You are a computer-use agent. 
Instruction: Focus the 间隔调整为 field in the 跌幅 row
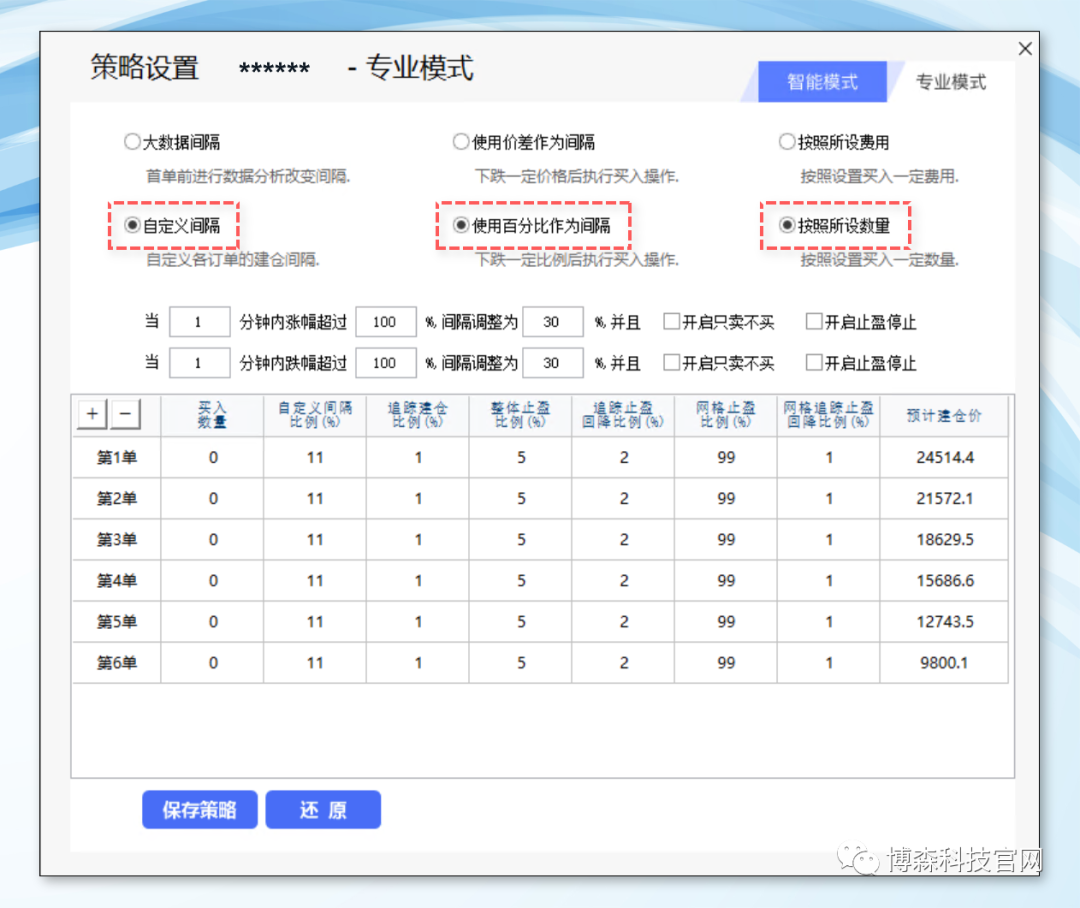[553, 363]
